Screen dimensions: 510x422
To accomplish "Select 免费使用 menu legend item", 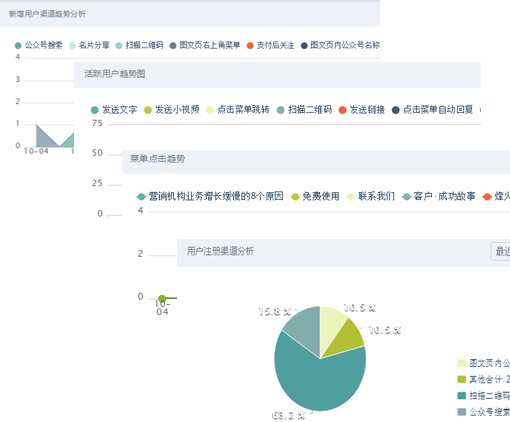I will pos(315,196).
